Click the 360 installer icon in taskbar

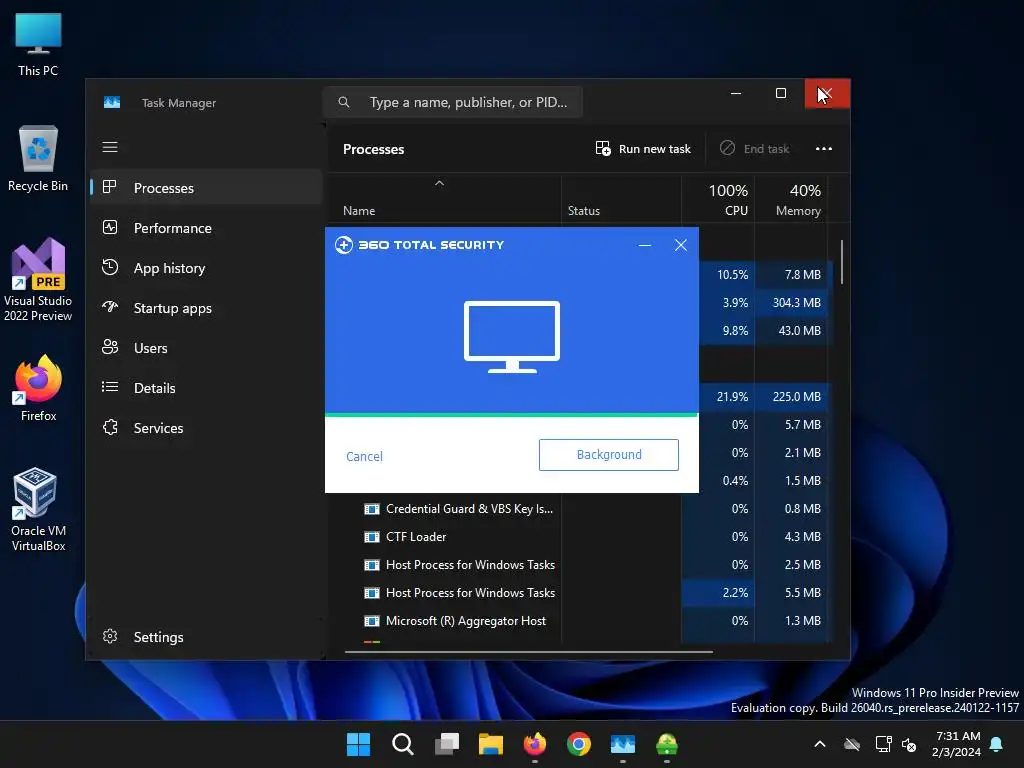coord(667,744)
